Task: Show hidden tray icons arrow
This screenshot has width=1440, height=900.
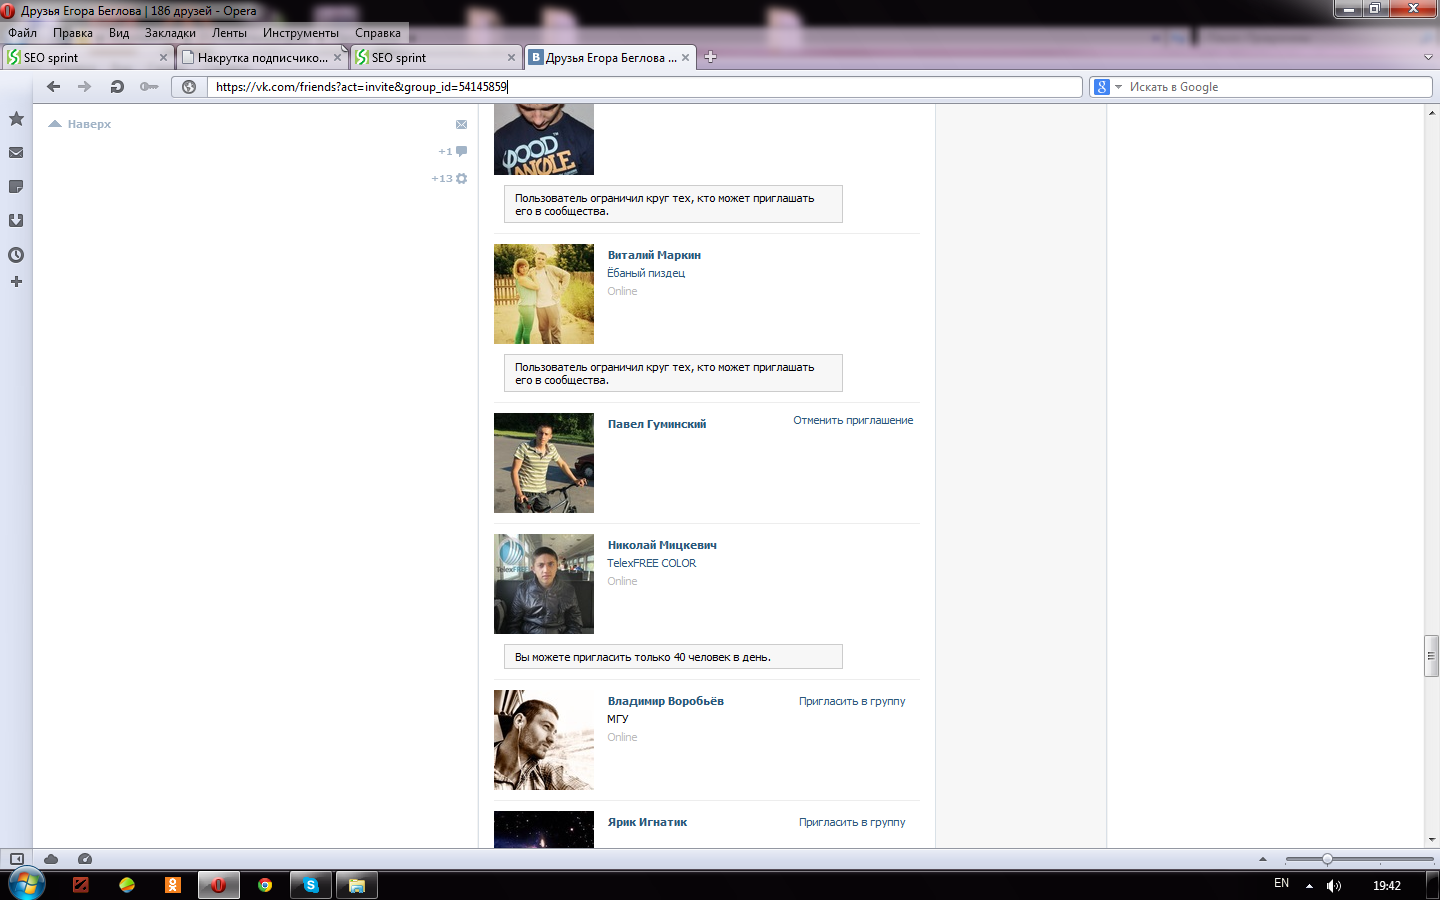Action: pos(1309,886)
